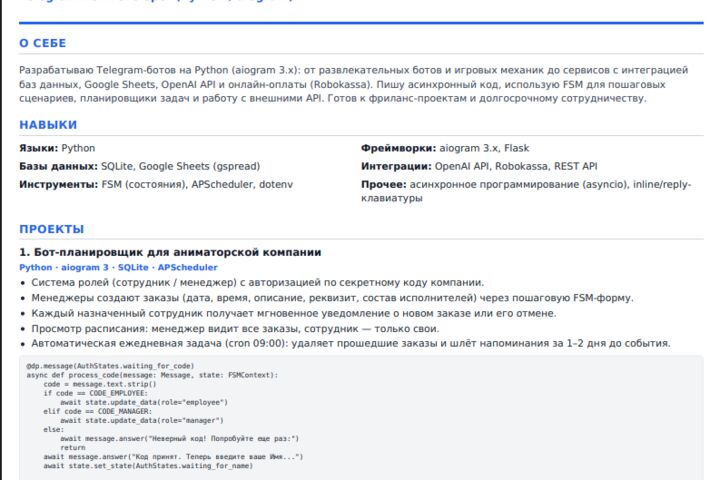Click code line 'code = message.text.strip()'
This screenshot has width=720, height=480.
click(100, 384)
